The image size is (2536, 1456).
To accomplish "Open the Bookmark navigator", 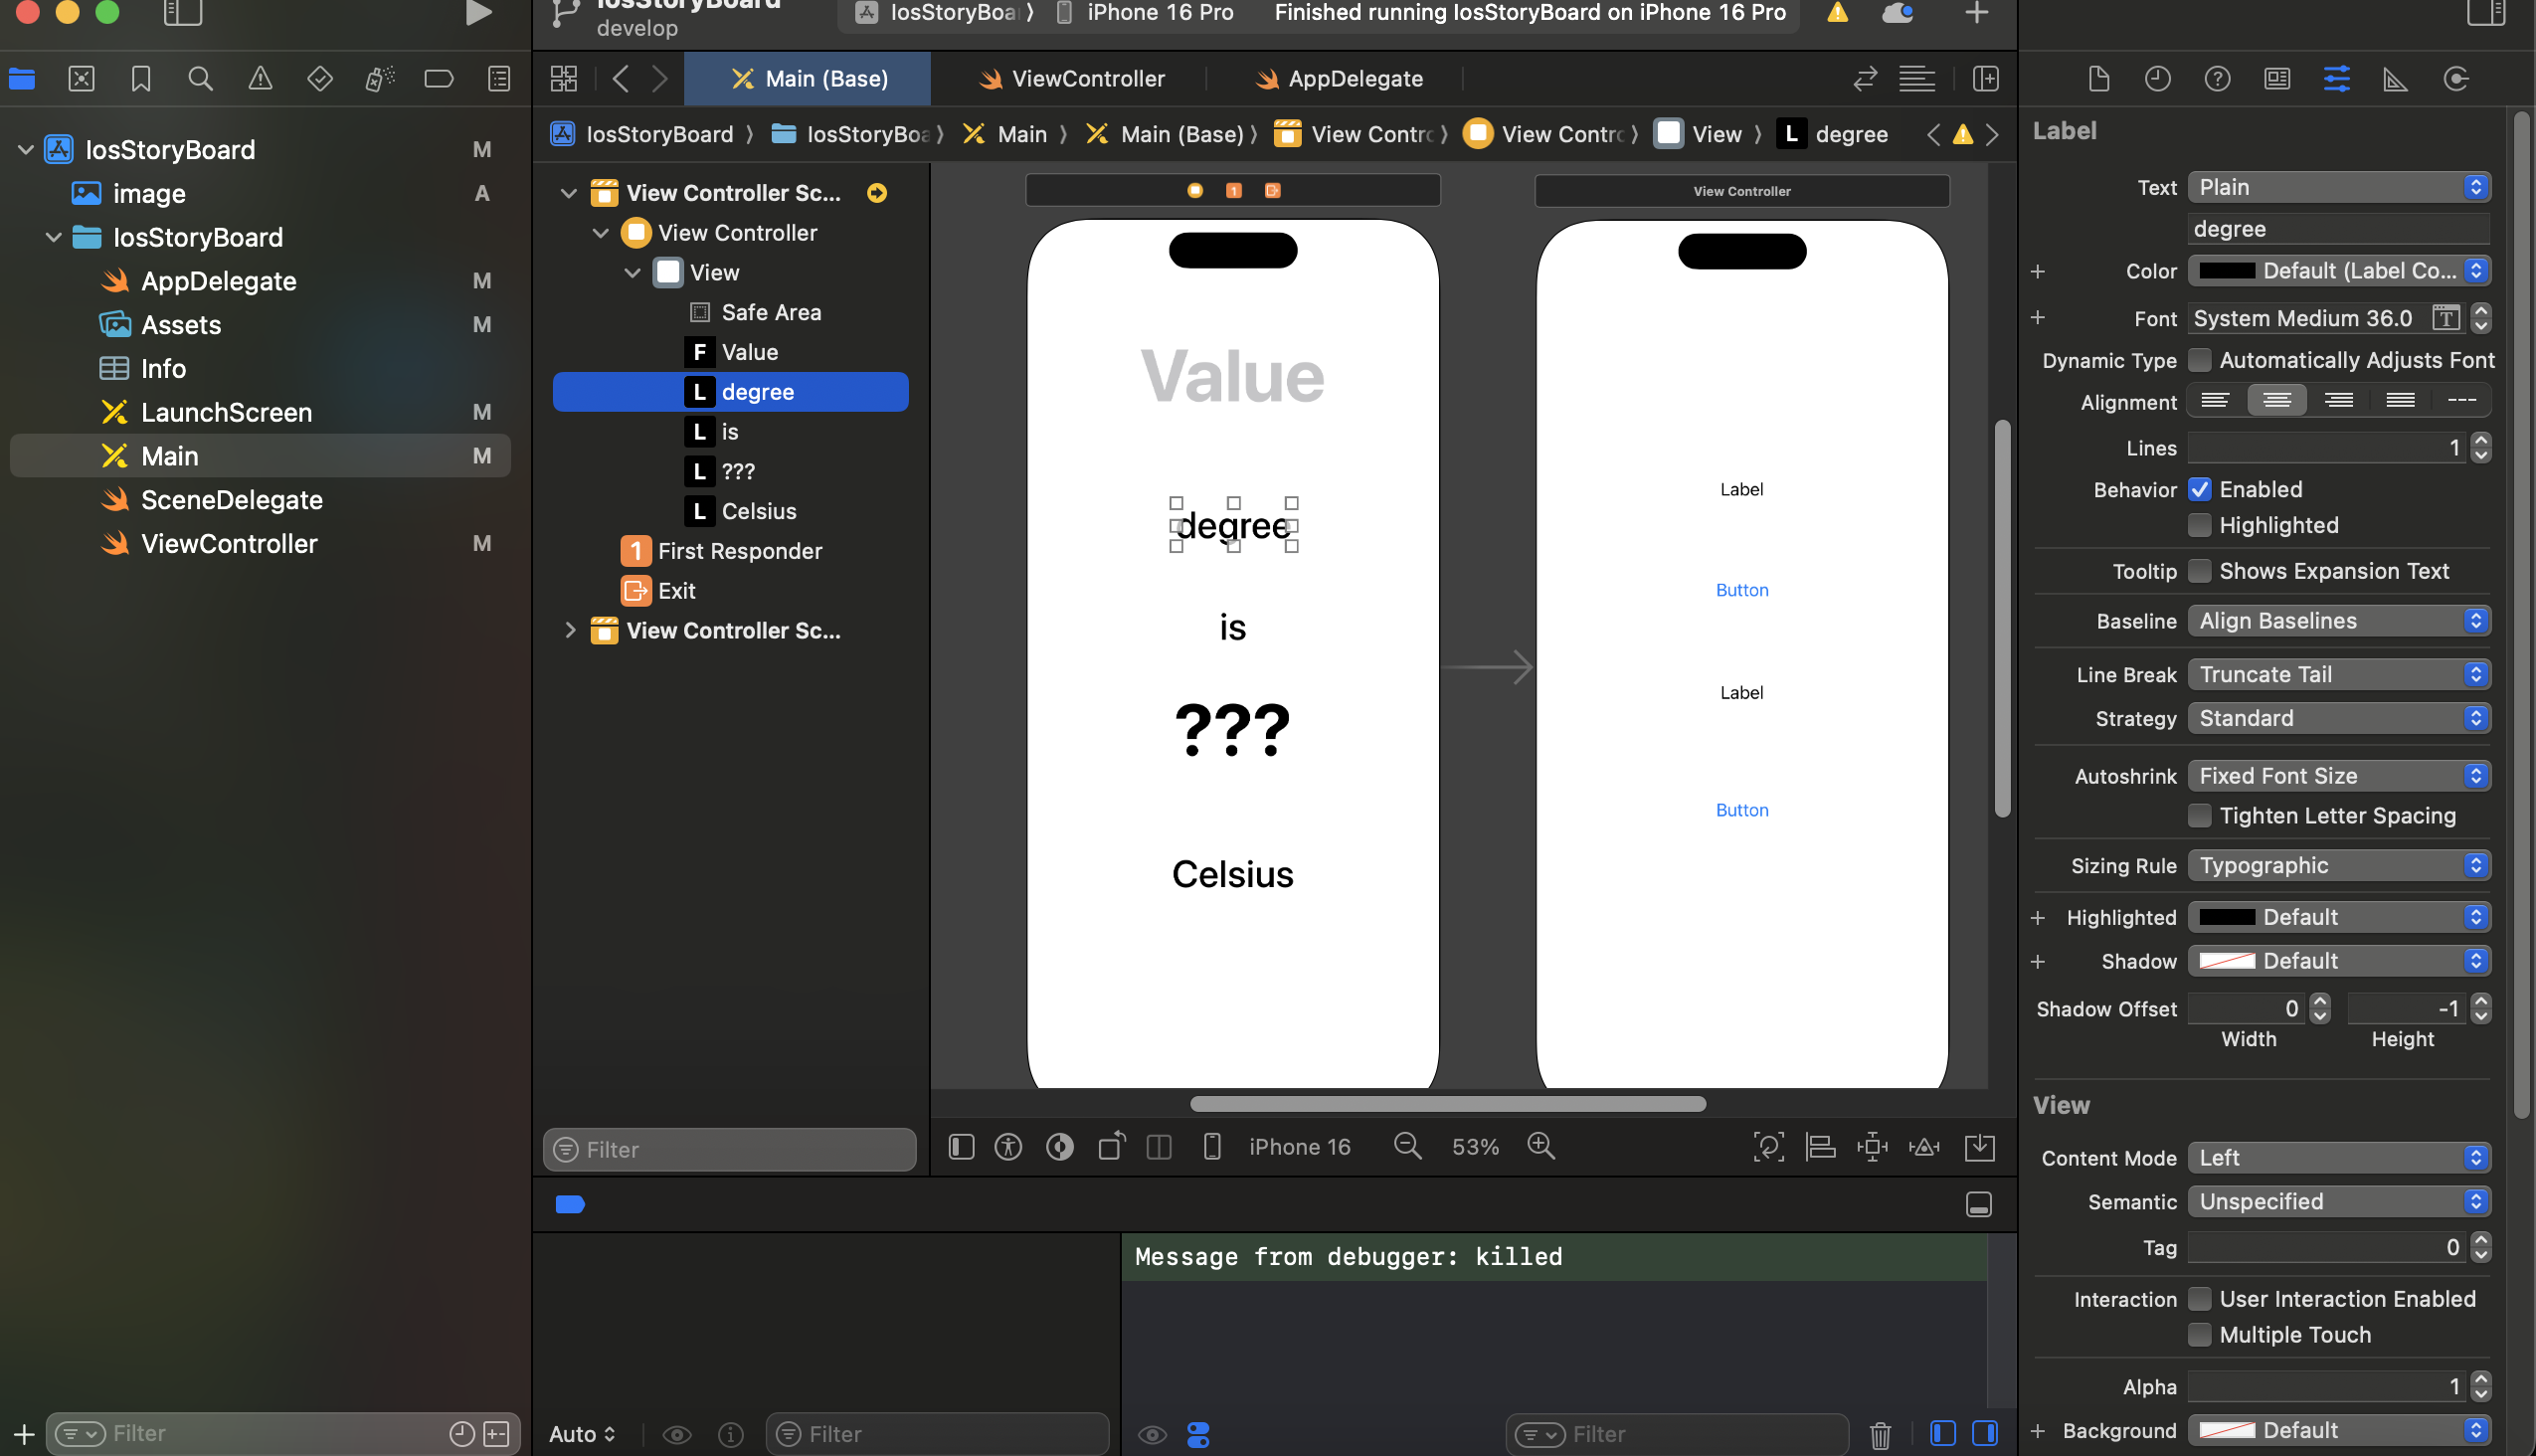I will tap(141, 79).
